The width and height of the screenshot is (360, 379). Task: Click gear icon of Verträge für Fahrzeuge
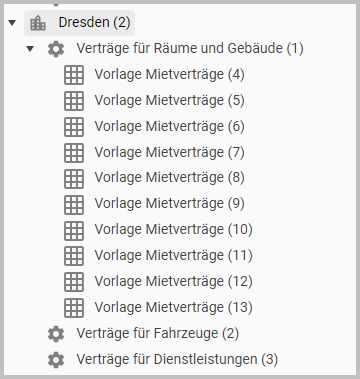coord(56,334)
